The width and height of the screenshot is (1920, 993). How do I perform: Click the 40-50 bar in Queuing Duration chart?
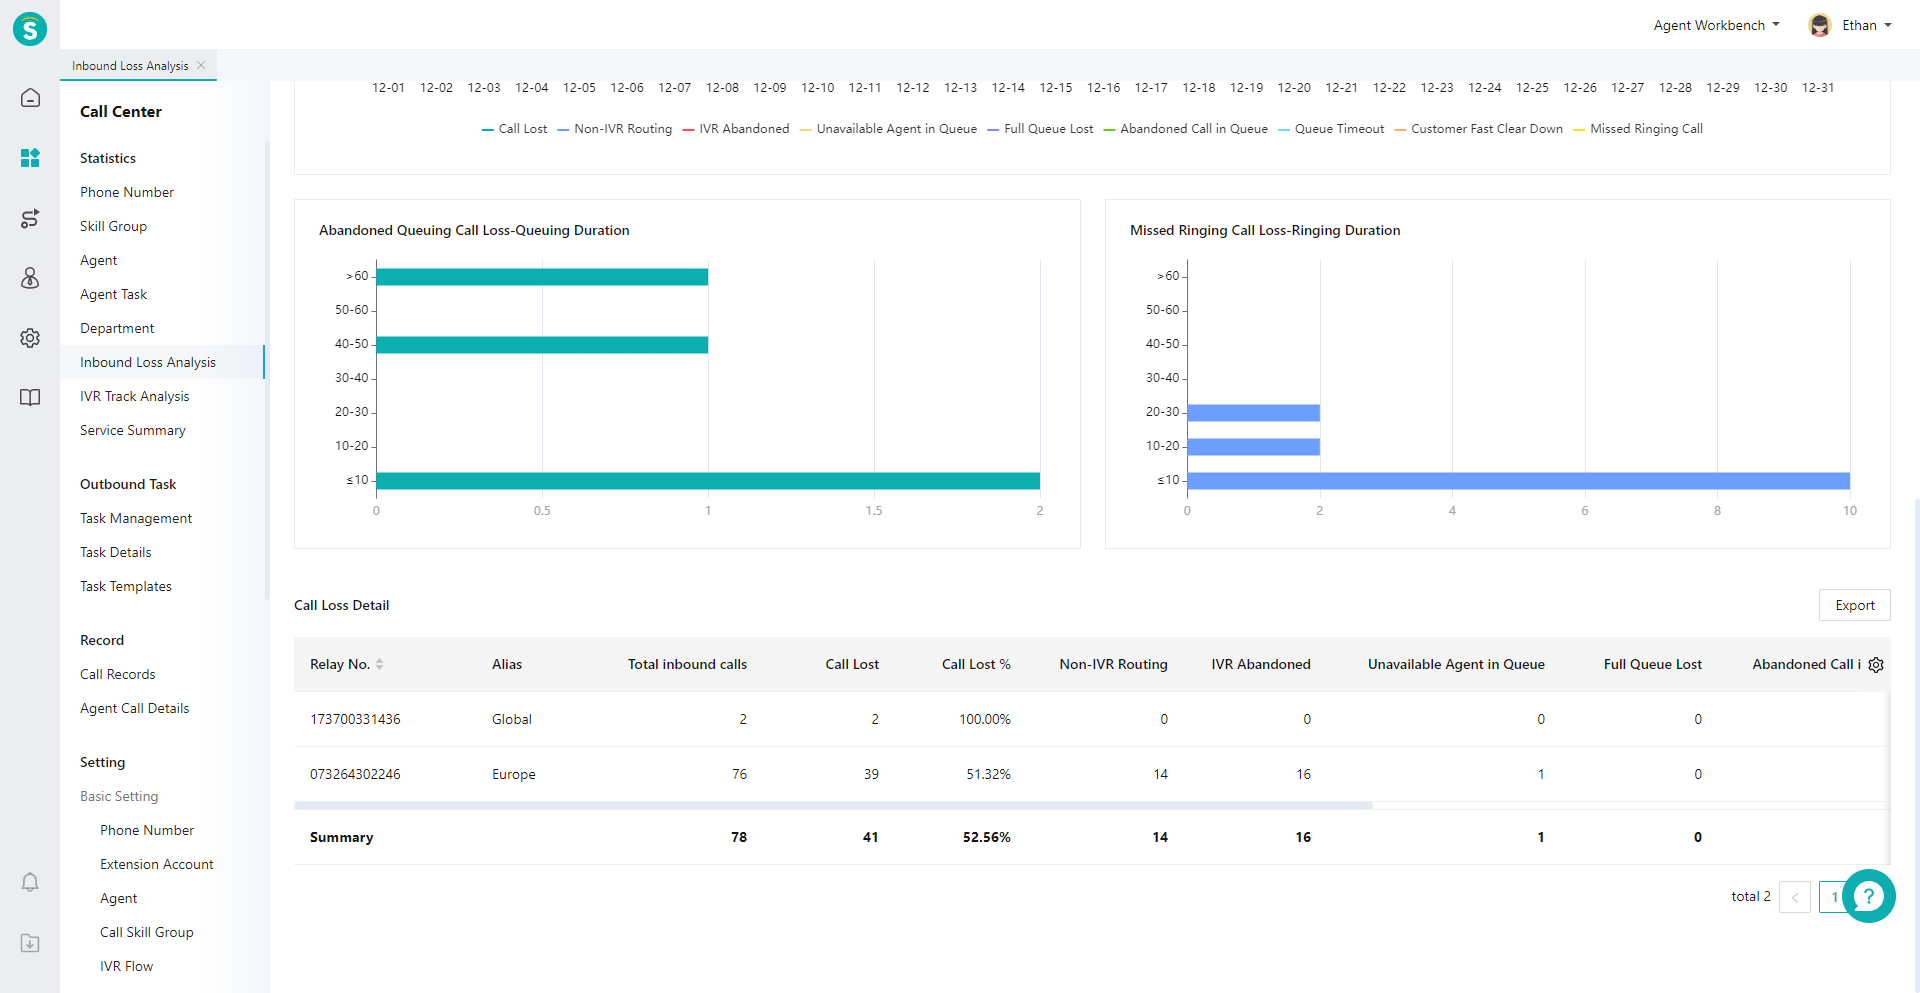(x=542, y=345)
